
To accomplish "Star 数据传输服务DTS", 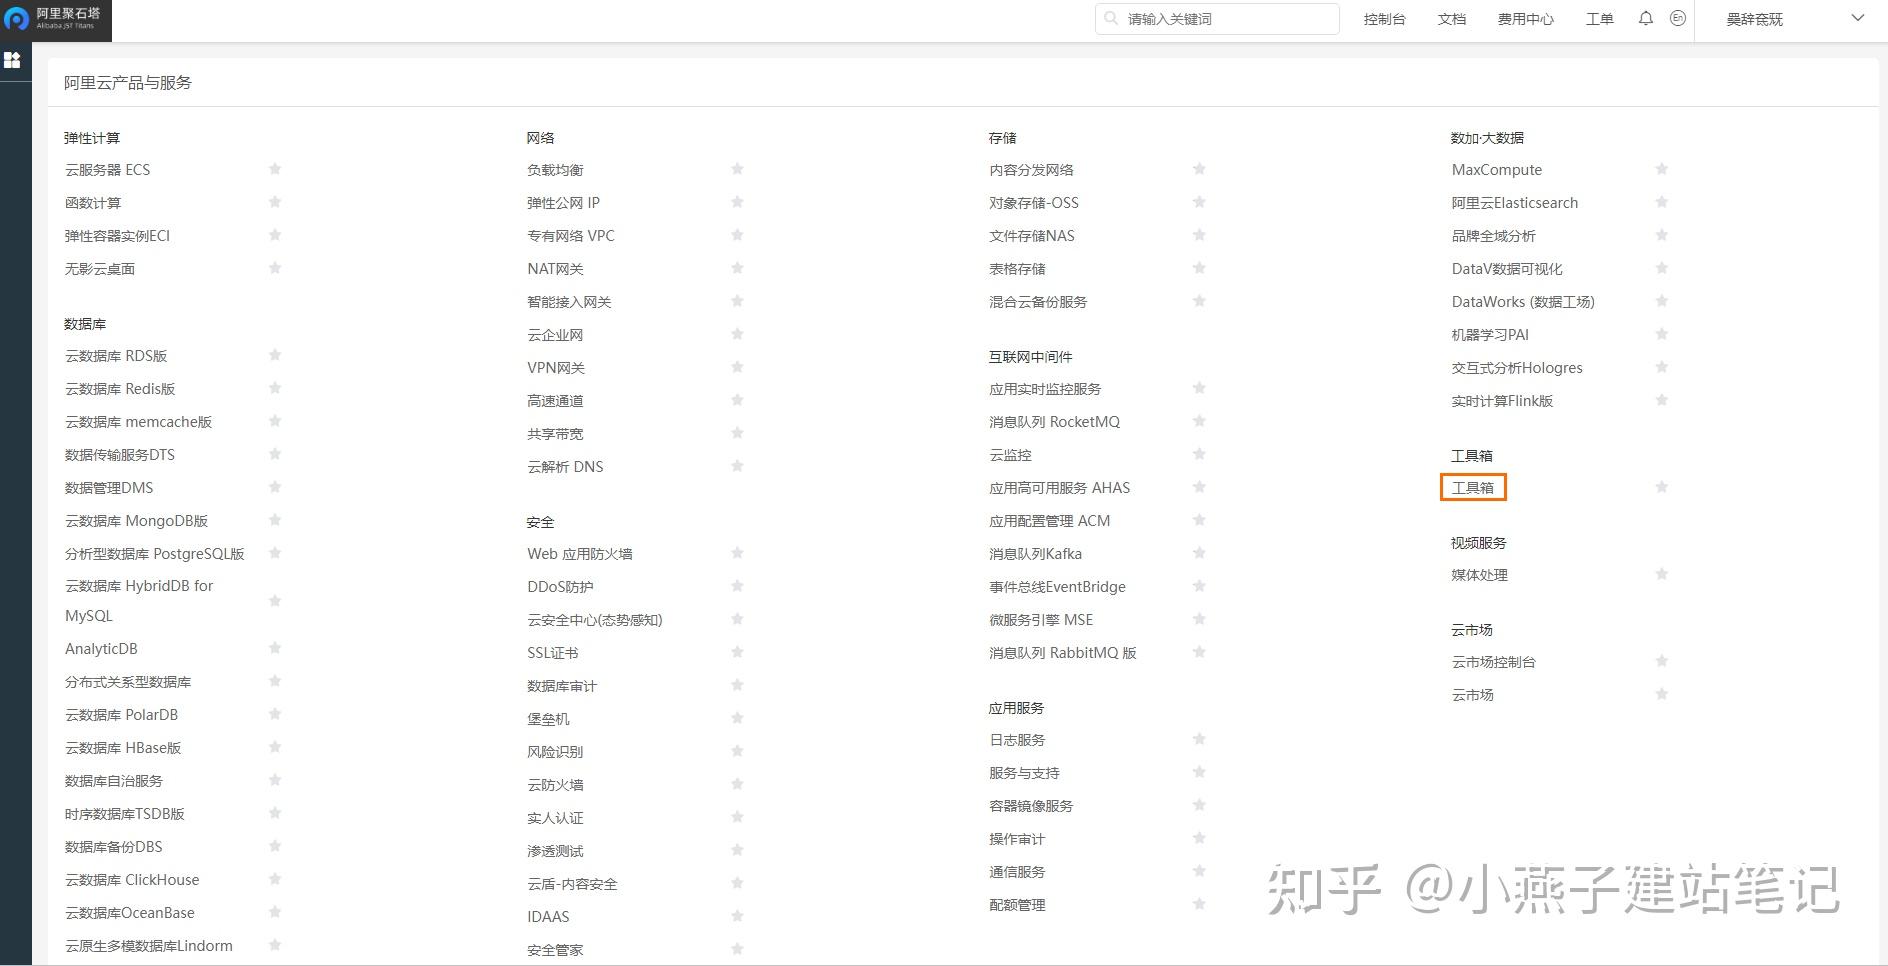I will click(275, 454).
